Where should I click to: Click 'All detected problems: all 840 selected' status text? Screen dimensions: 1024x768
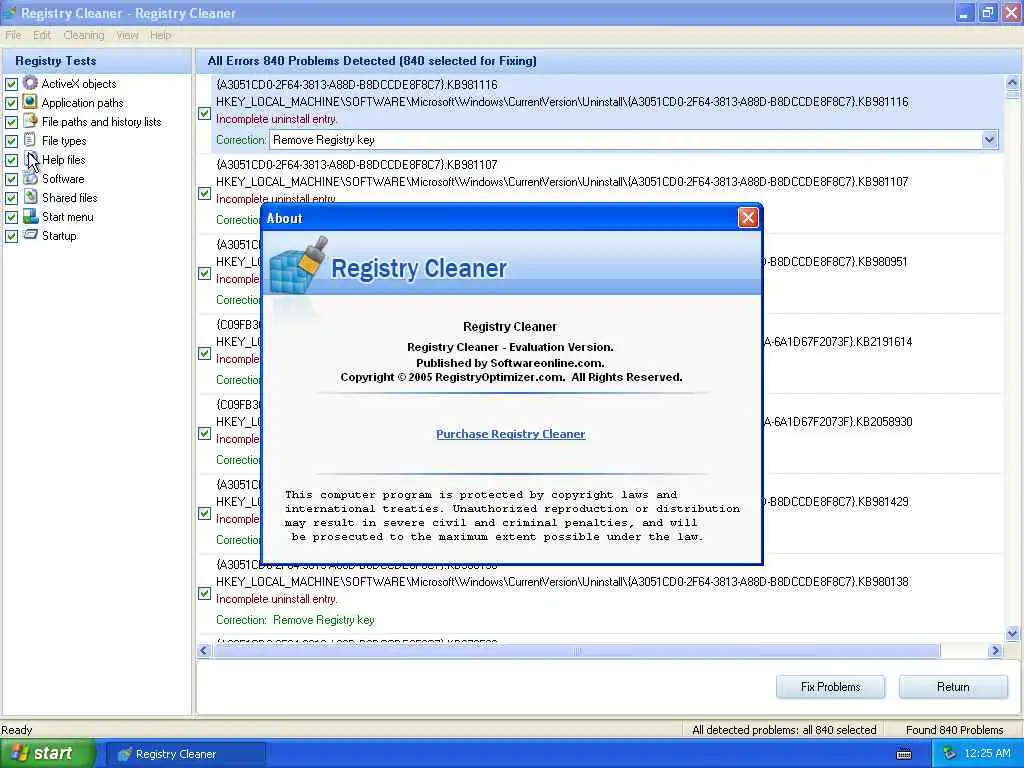[x=784, y=729]
